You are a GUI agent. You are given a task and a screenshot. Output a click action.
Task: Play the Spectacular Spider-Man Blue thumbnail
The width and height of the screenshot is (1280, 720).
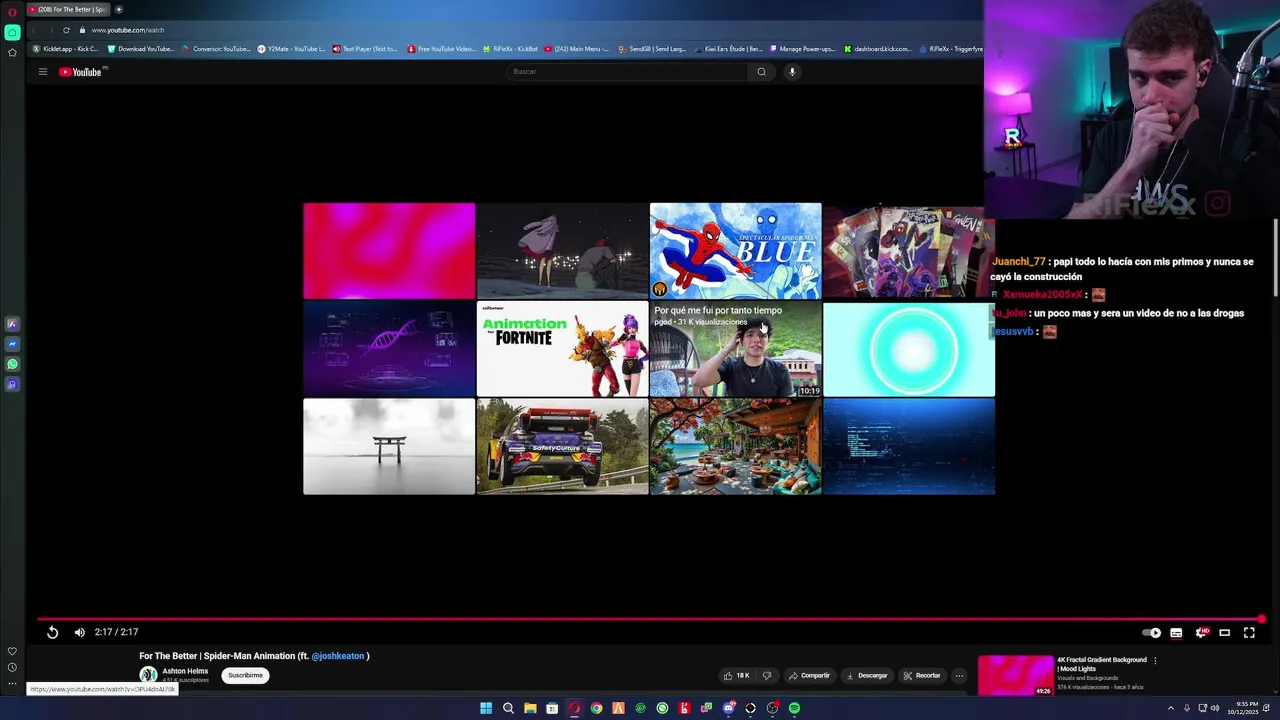[735, 251]
